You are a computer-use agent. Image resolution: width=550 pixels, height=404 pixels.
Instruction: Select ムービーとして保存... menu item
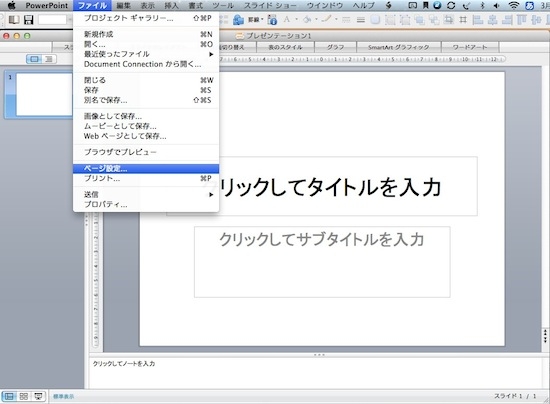146,126
